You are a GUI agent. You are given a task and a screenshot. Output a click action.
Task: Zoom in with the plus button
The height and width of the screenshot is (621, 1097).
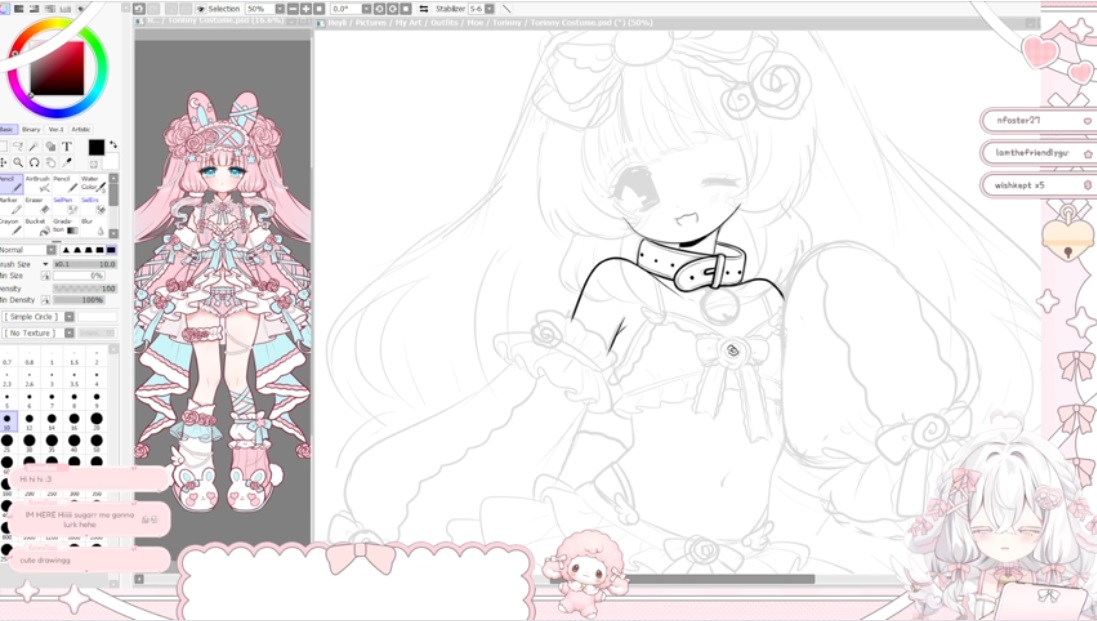[x=306, y=9]
